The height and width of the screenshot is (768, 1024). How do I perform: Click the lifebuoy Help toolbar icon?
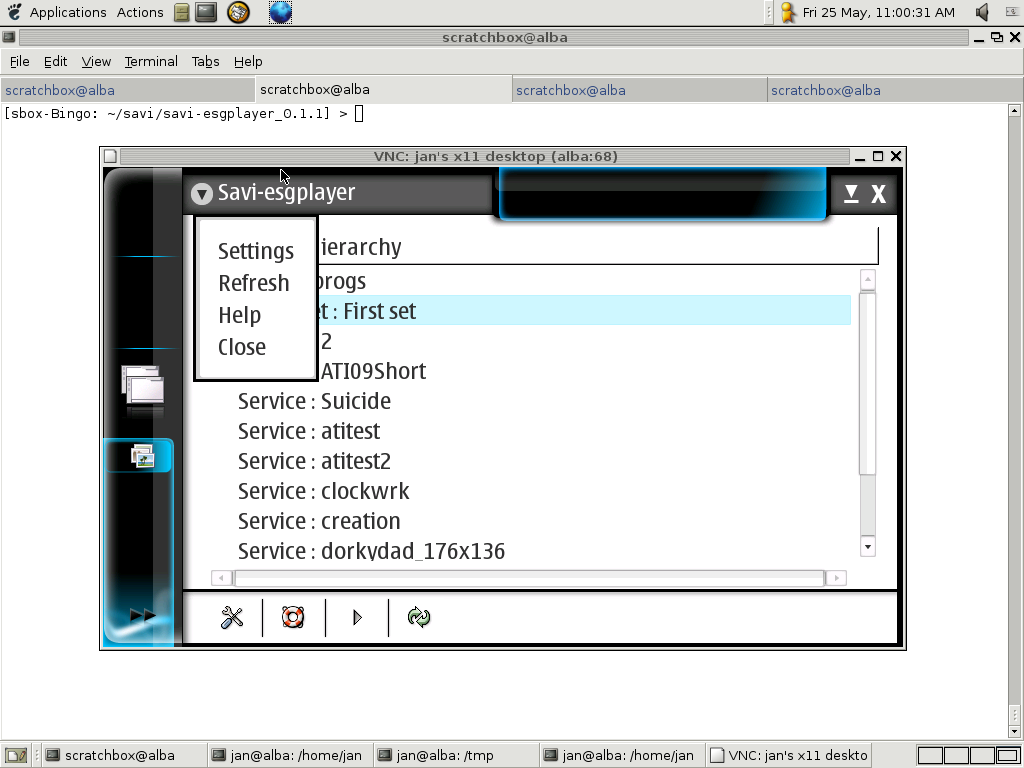pos(293,618)
